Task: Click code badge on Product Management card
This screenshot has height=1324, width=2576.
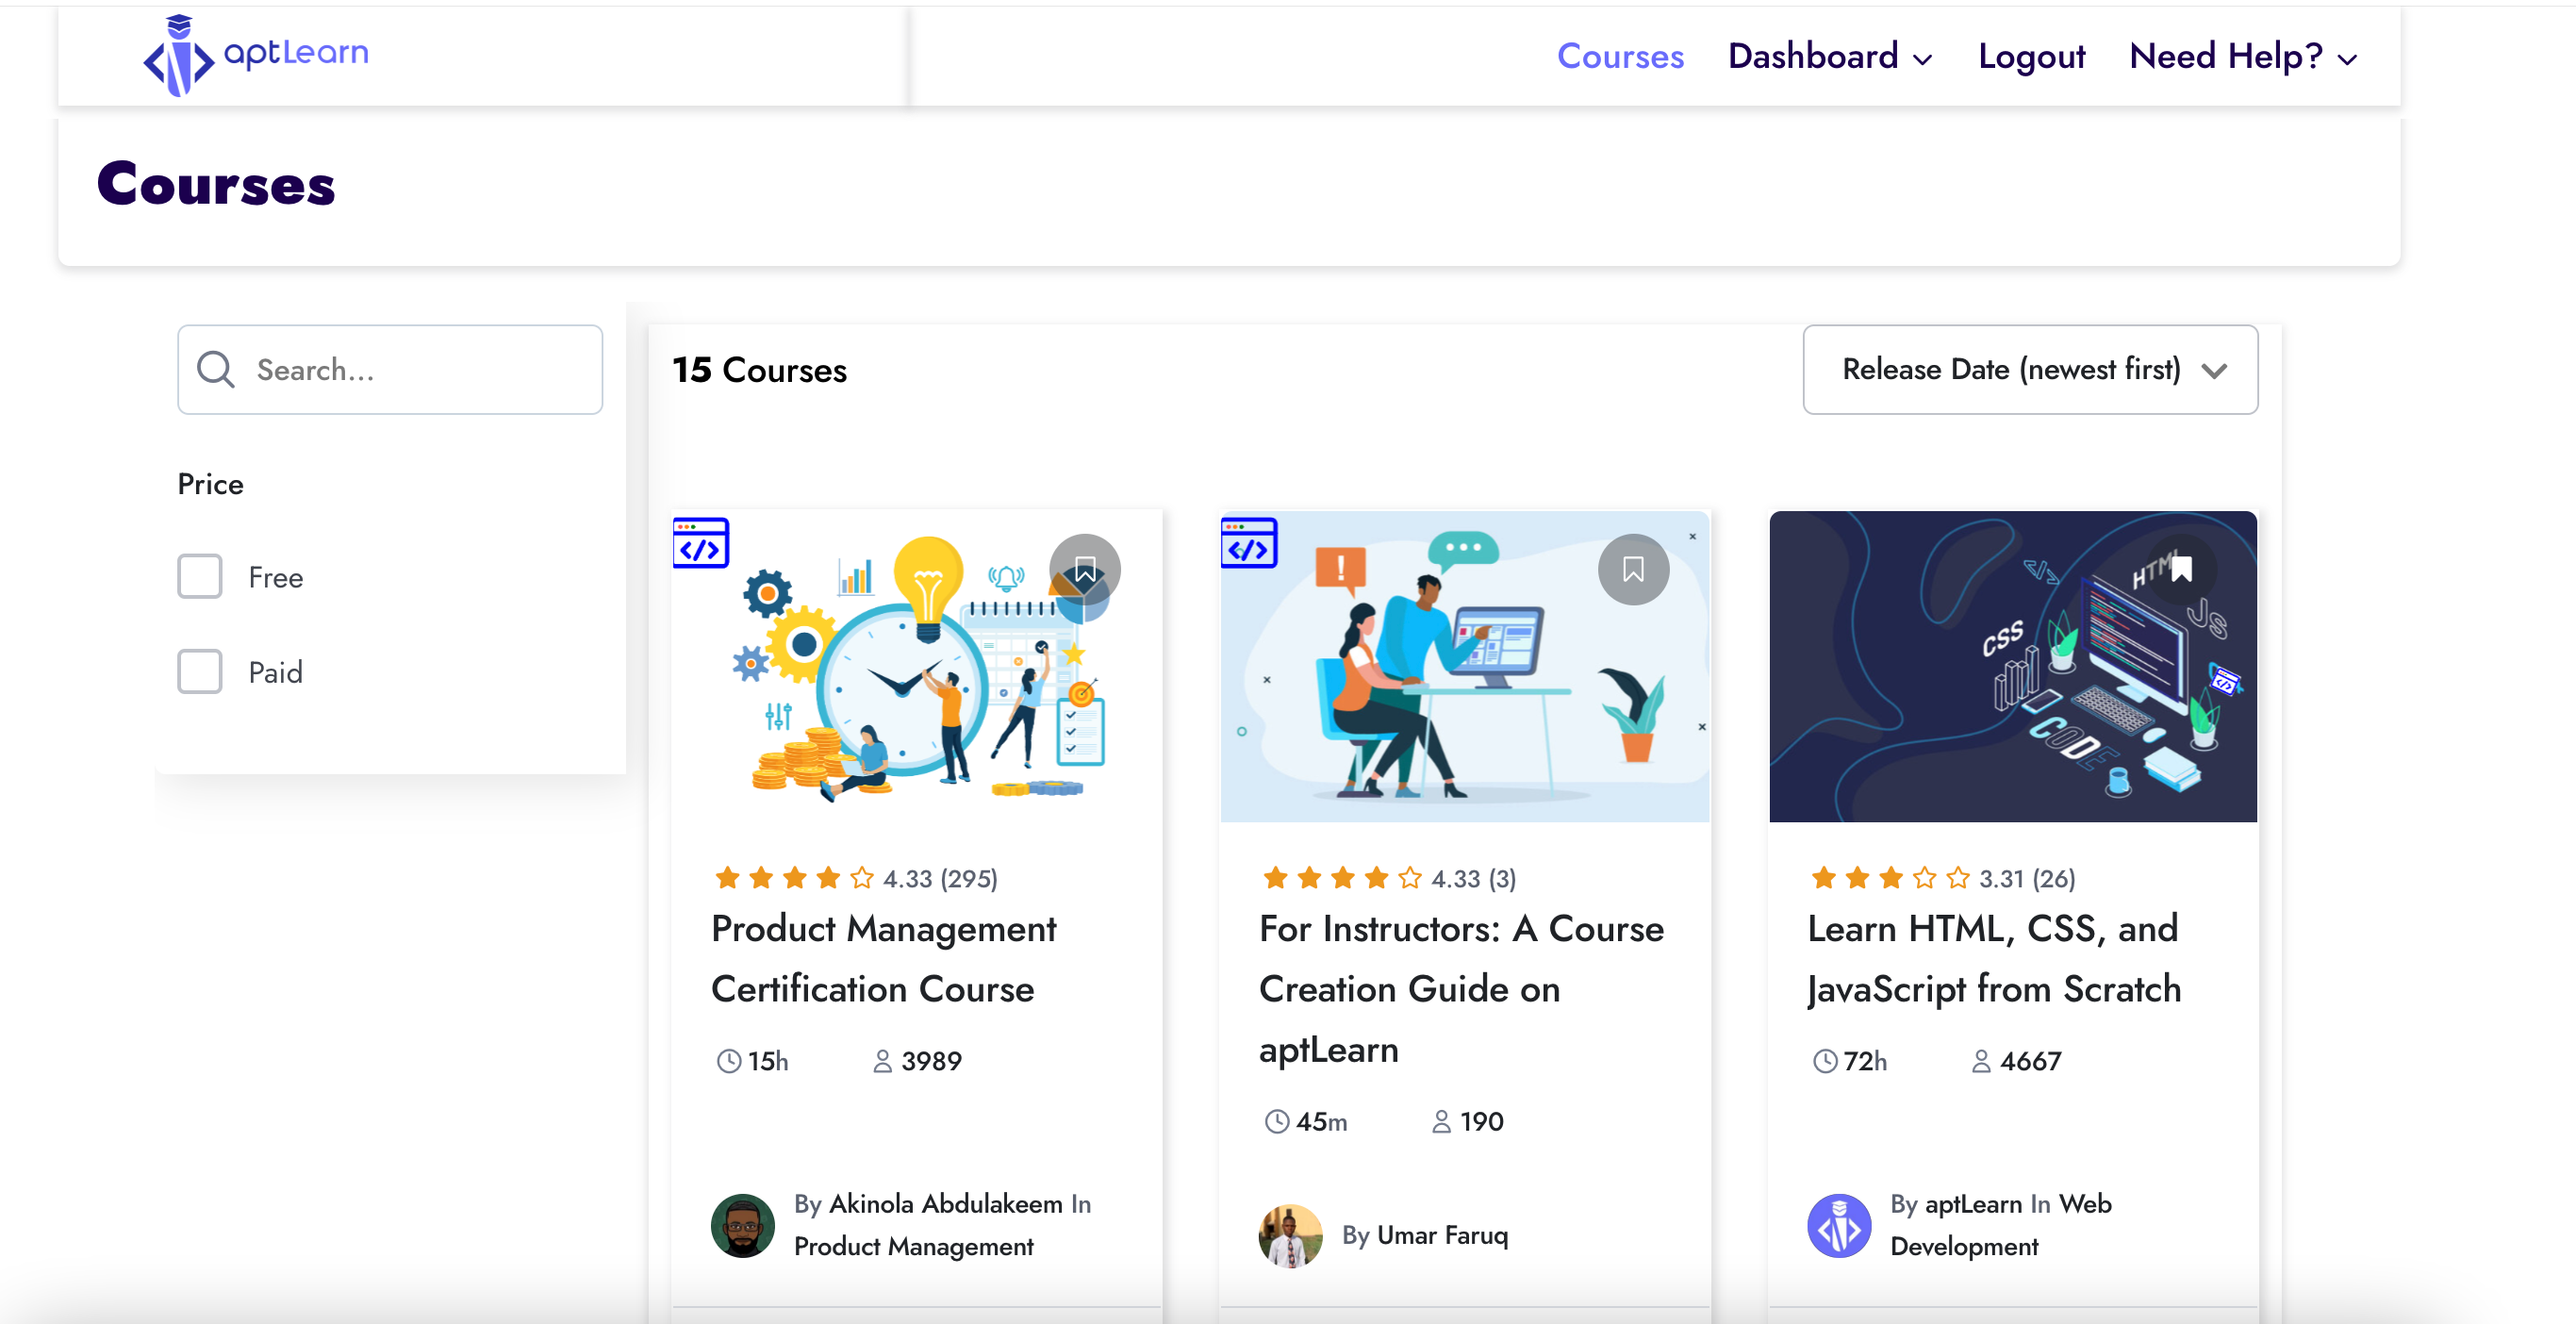Action: pyautogui.click(x=701, y=543)
